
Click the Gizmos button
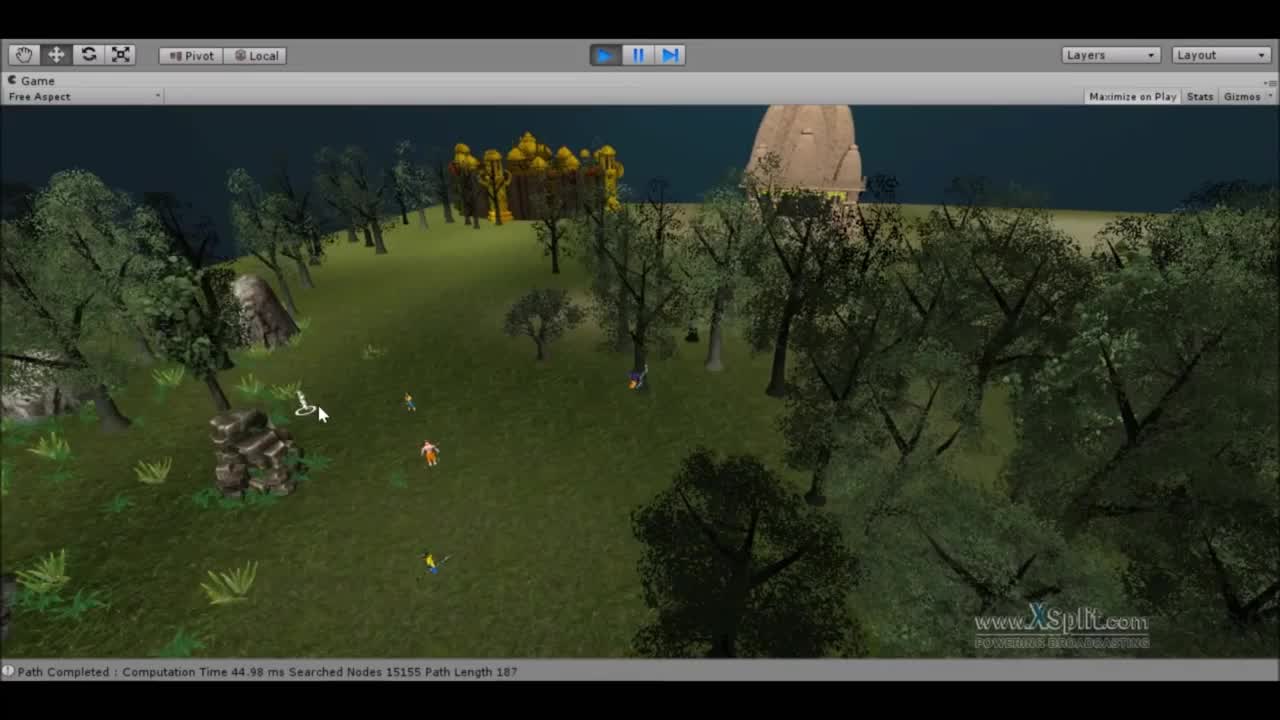[x=1240, y=96]
